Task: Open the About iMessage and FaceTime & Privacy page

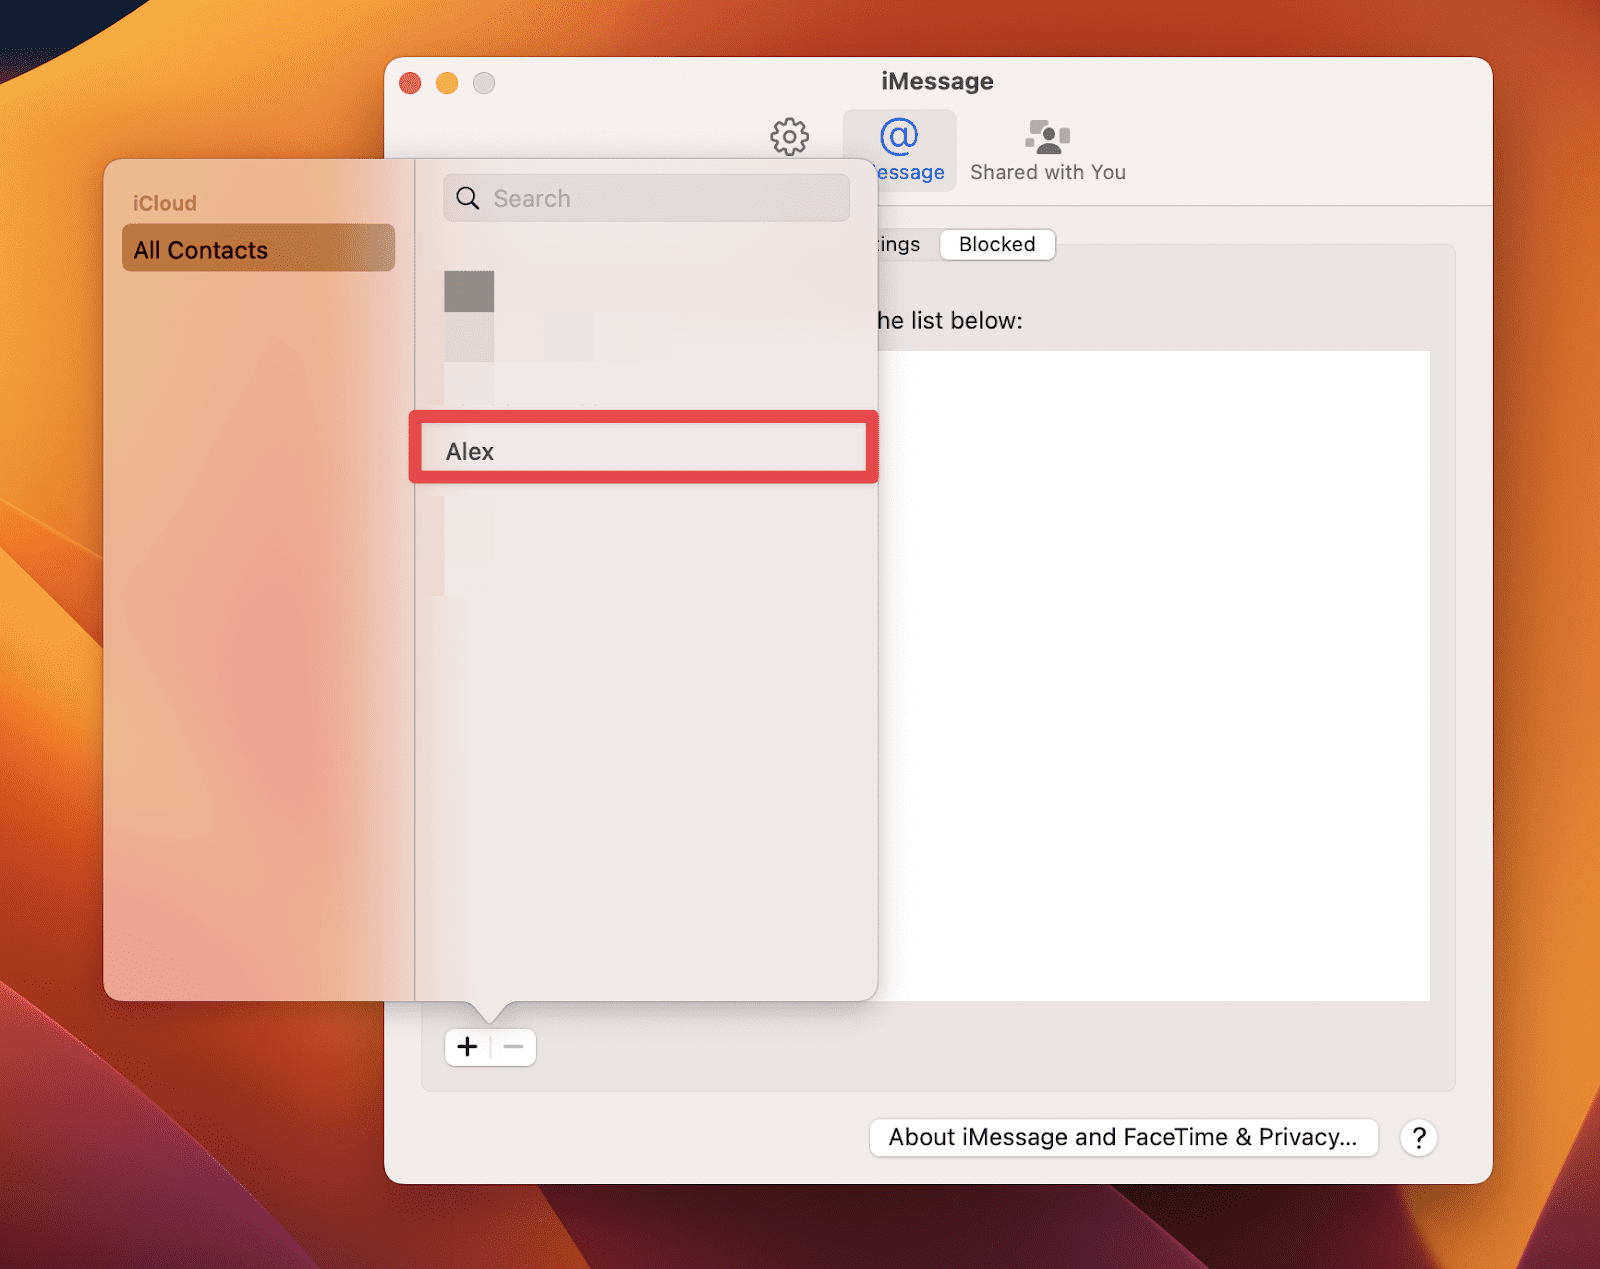Action: 1122,1137
